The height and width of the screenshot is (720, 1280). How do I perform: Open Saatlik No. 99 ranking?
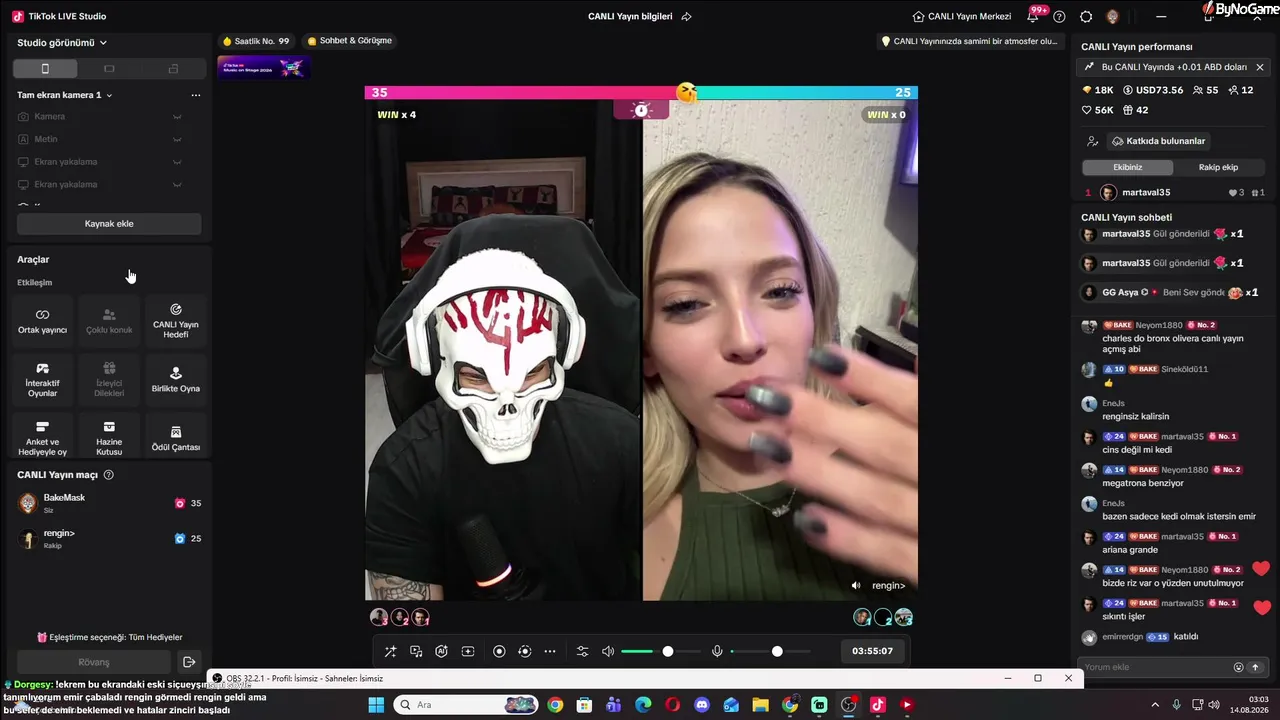(x=256, y=41)
